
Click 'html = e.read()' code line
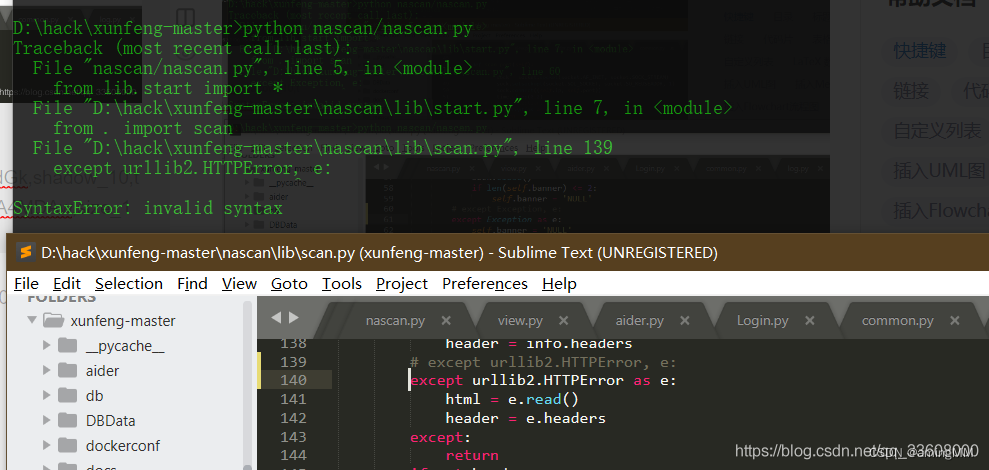point(512,399)
